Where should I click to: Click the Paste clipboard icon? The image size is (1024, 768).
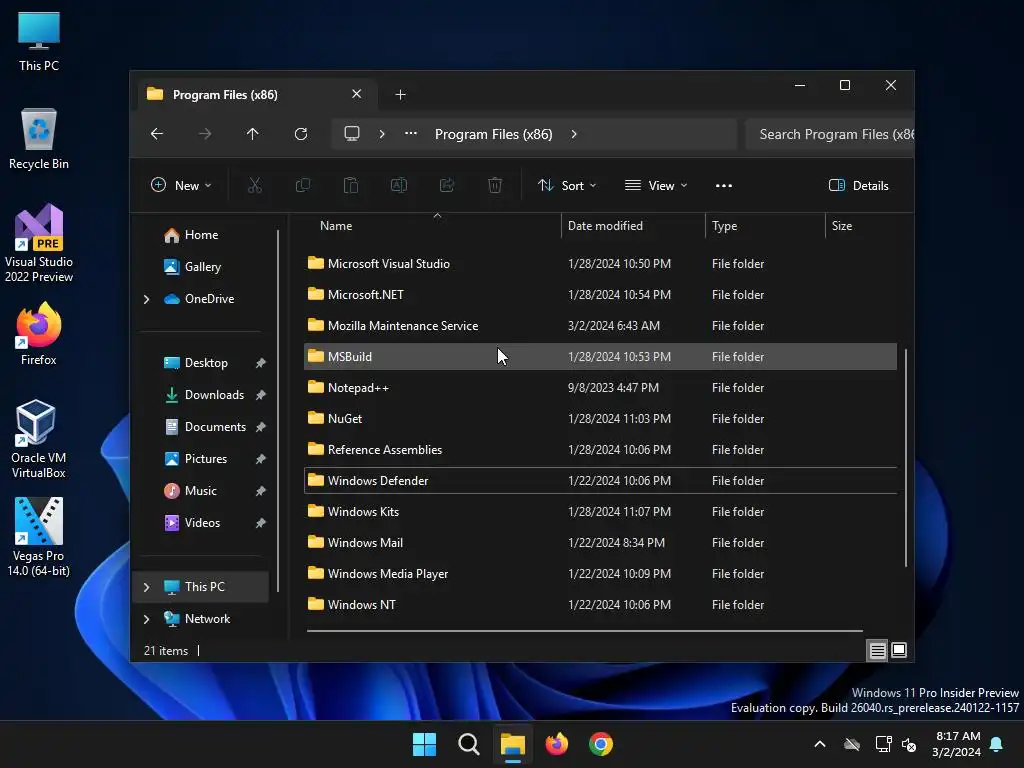tap(351, 185)
